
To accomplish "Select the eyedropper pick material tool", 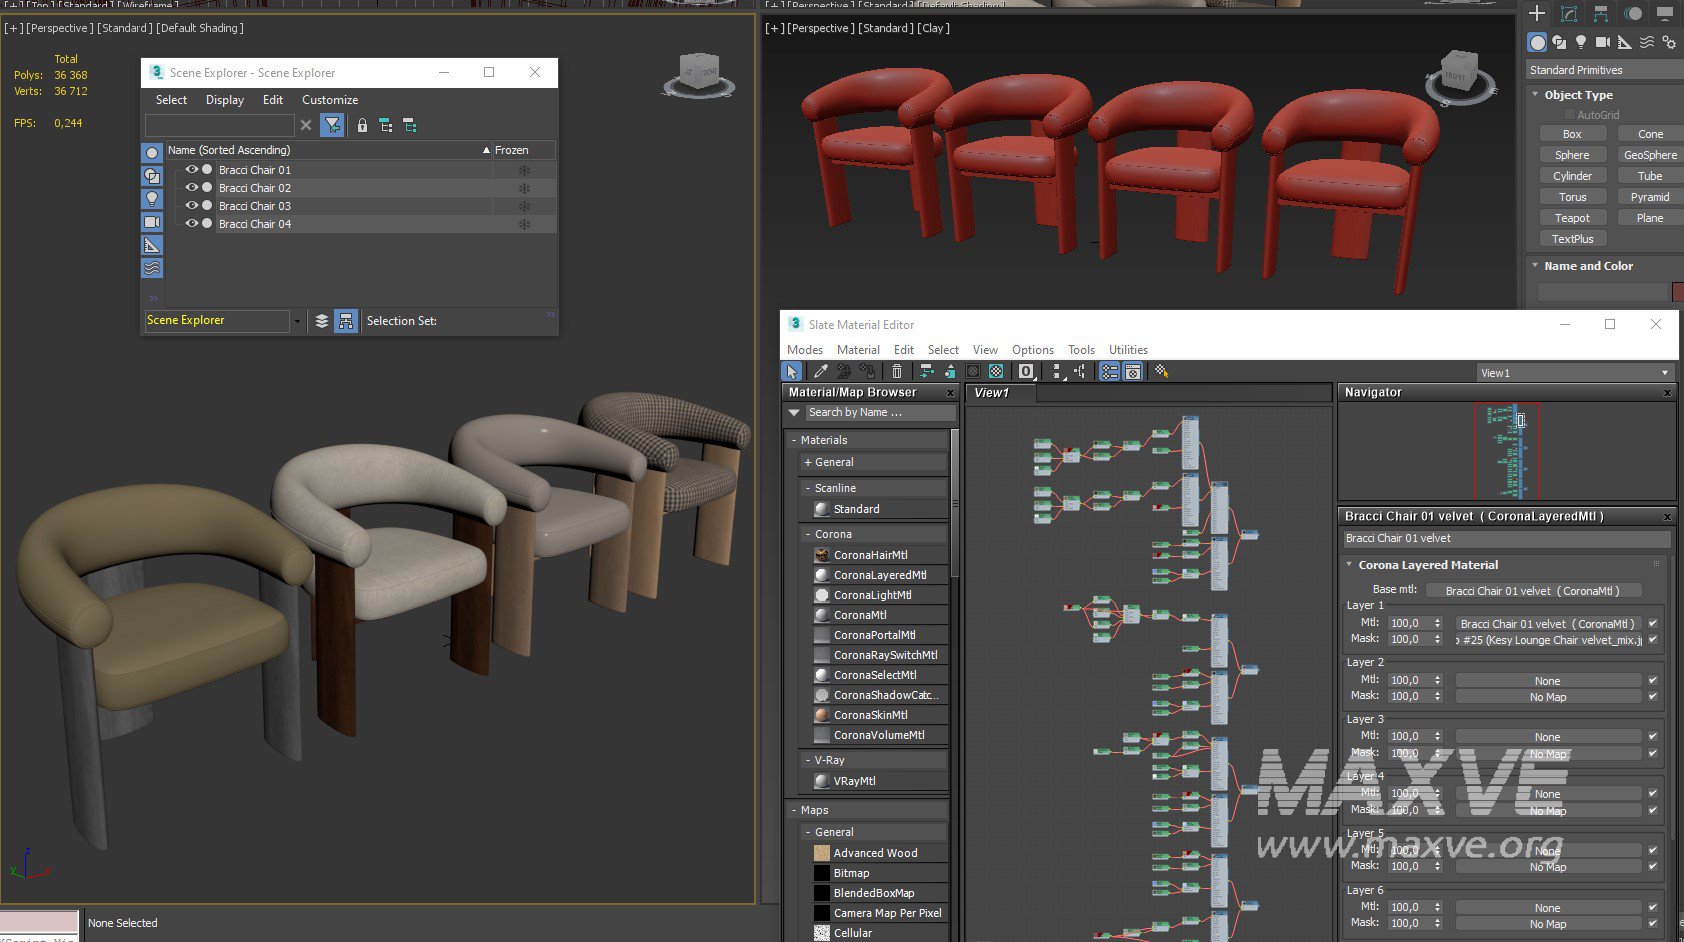I will point(820,371).
